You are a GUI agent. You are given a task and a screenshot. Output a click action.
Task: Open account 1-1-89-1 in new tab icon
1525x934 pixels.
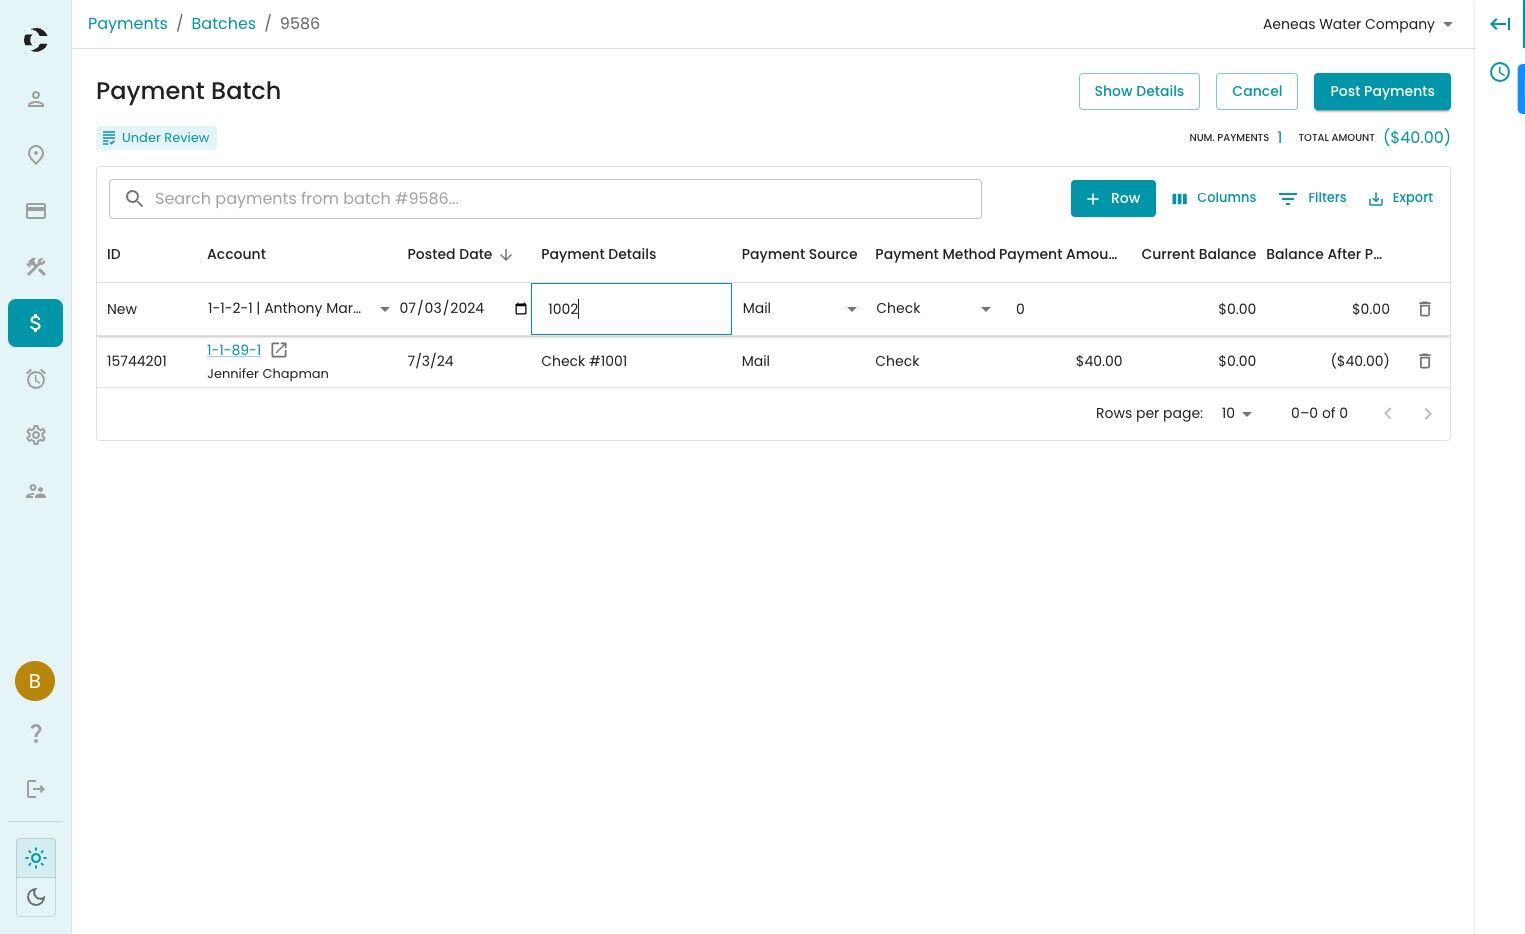point(279,350)
